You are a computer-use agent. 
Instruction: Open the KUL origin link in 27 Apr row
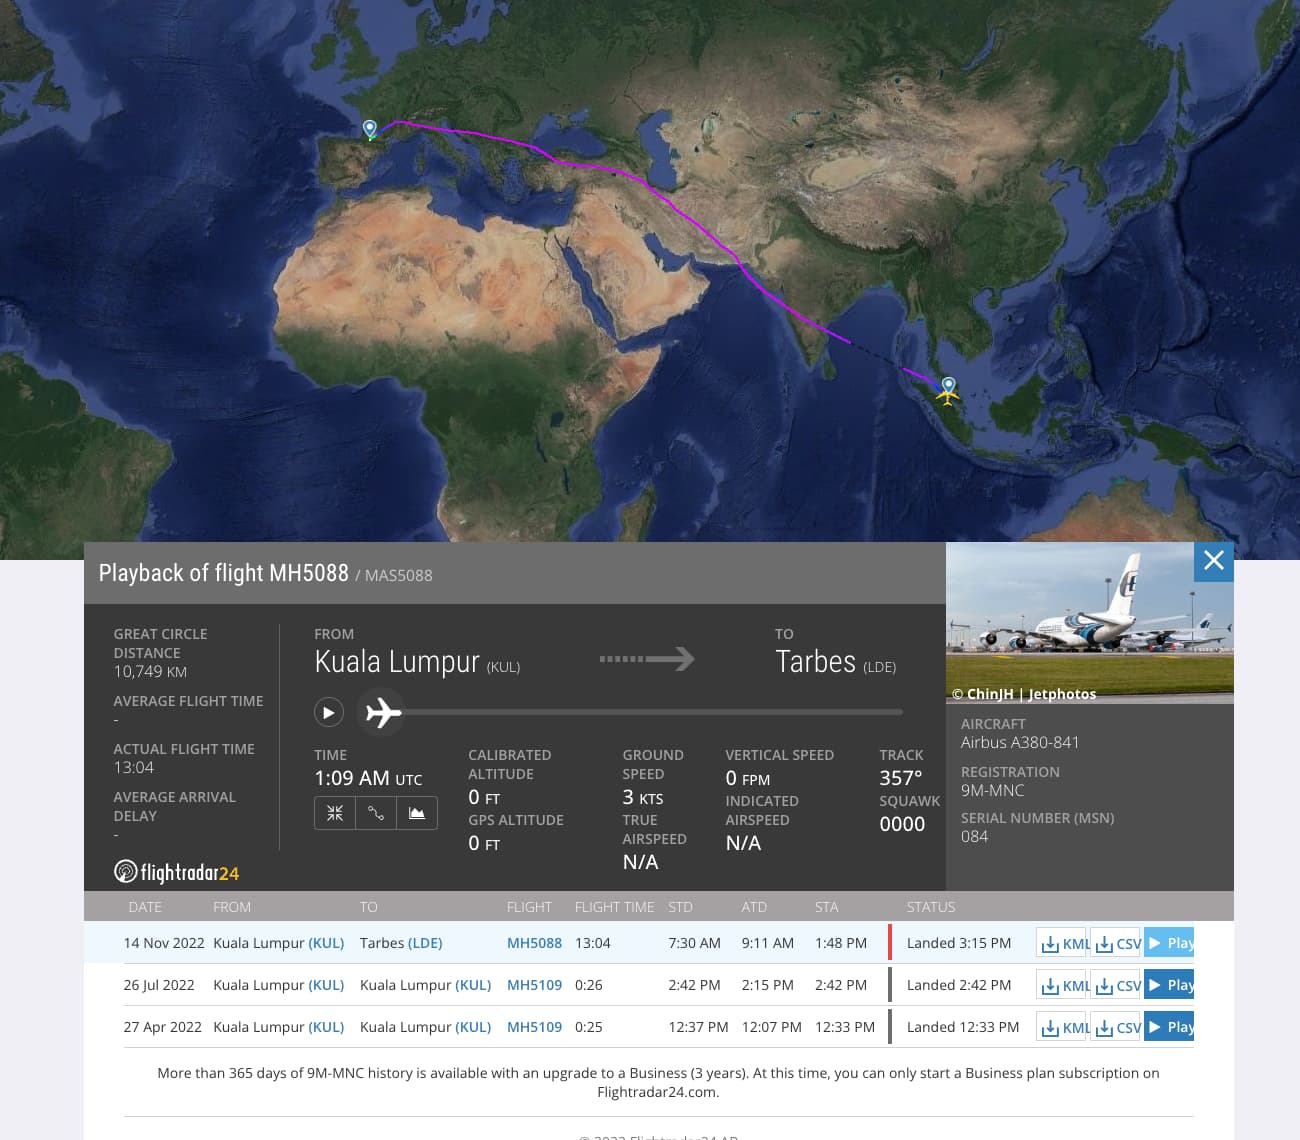(x=326, y=1027)
